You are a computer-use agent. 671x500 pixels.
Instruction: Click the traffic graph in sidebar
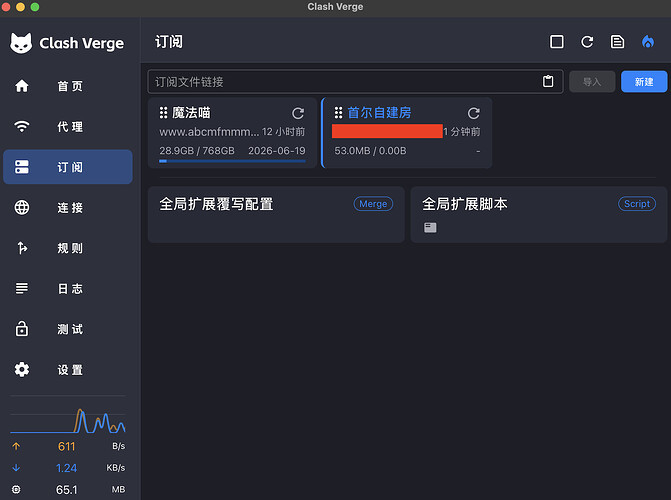(68, 420)
